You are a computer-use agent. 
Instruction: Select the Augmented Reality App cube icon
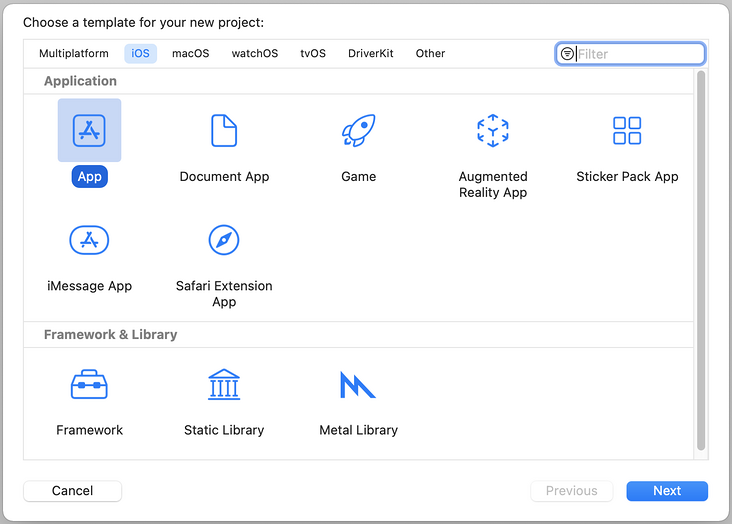point(493,130)
